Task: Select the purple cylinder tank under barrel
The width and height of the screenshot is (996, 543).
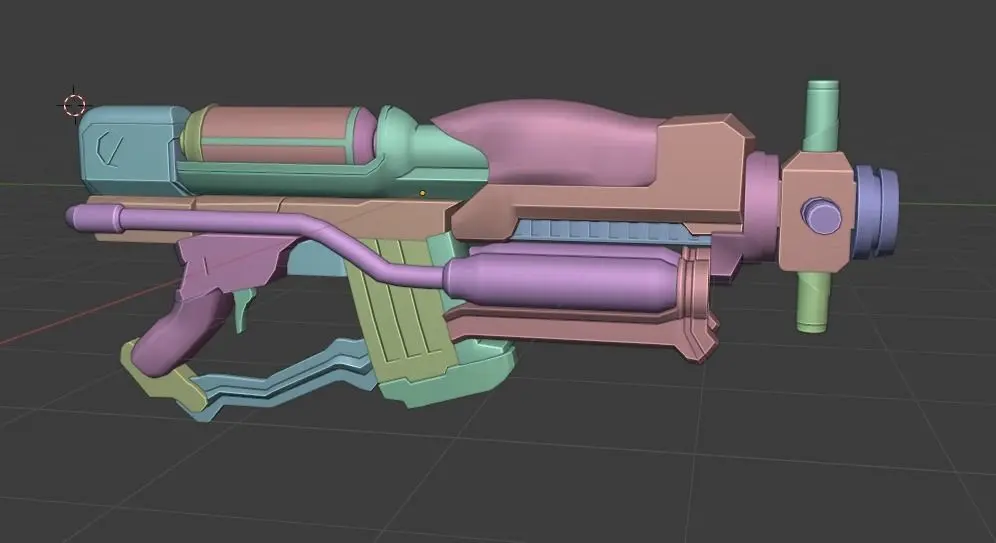Action: click(562, 283)
